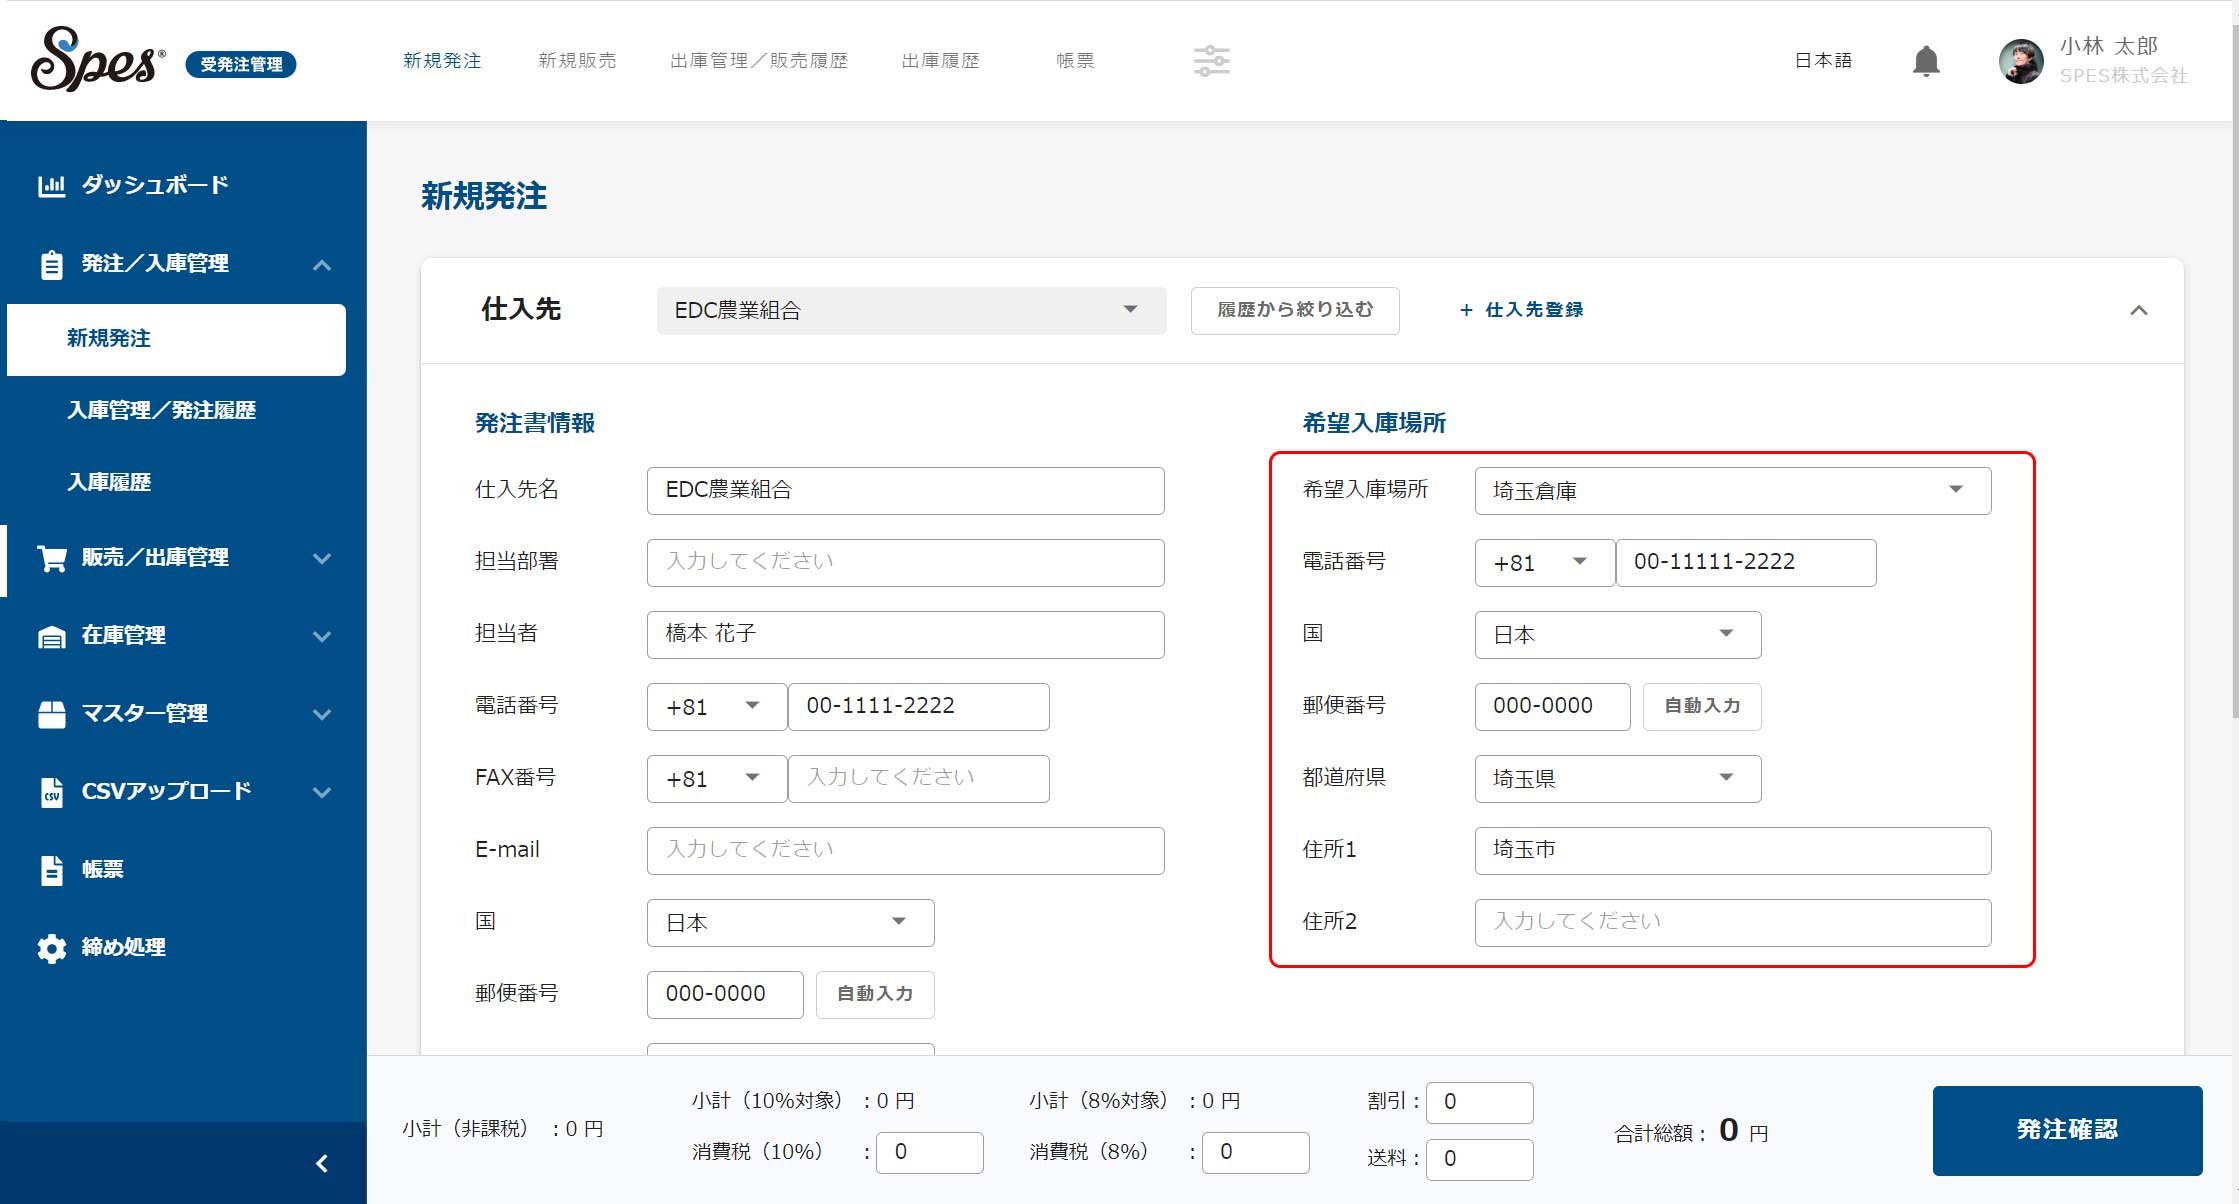Select 新規発注 in the sidebar

point(176,340)
